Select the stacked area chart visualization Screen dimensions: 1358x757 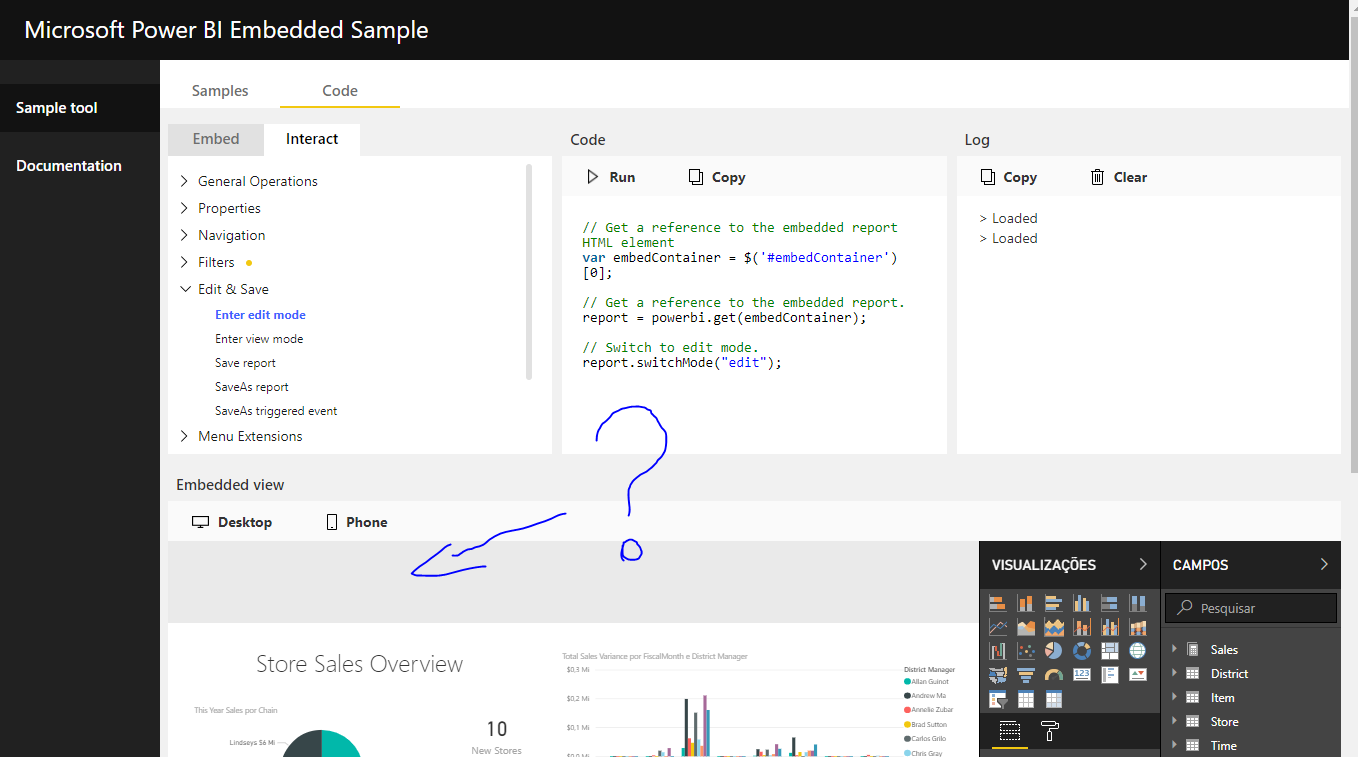pyautogui.click(x=1054, y=627)
